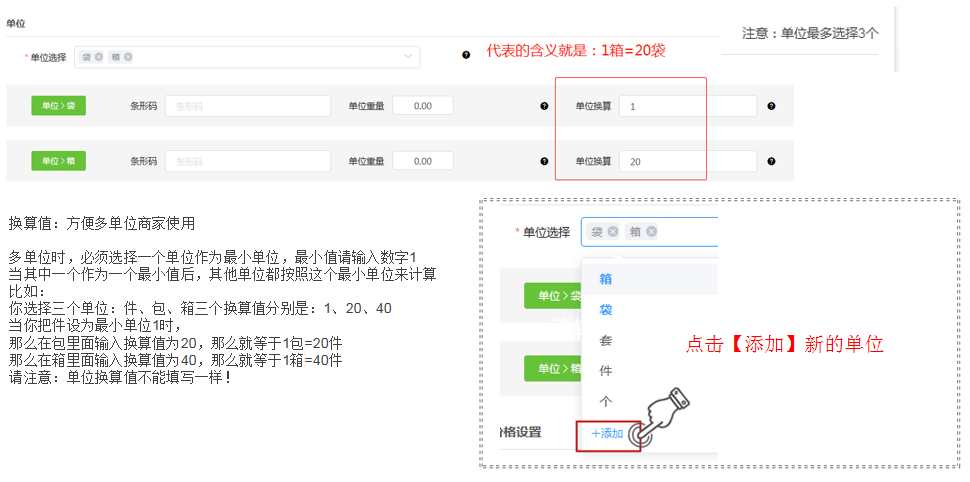Click the text 换算值：方便多单位商家使用

[x=102, y=224]
